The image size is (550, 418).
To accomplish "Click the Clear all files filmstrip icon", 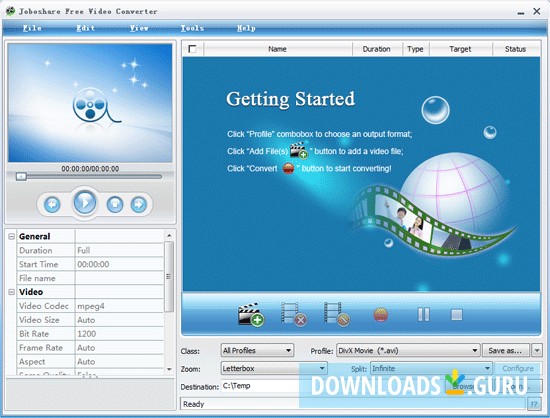I will (x=337, y=314).
